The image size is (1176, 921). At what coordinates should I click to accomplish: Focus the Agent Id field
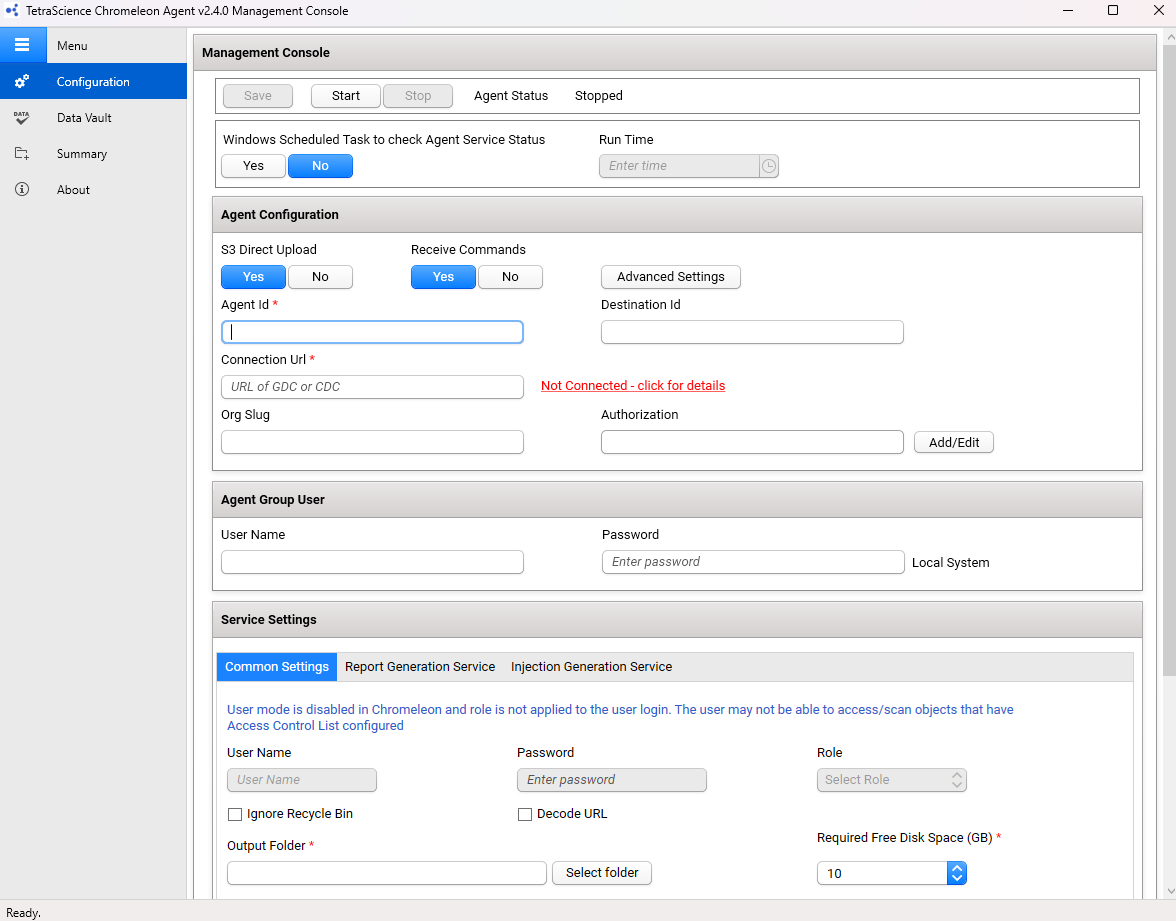click(372, 332)
